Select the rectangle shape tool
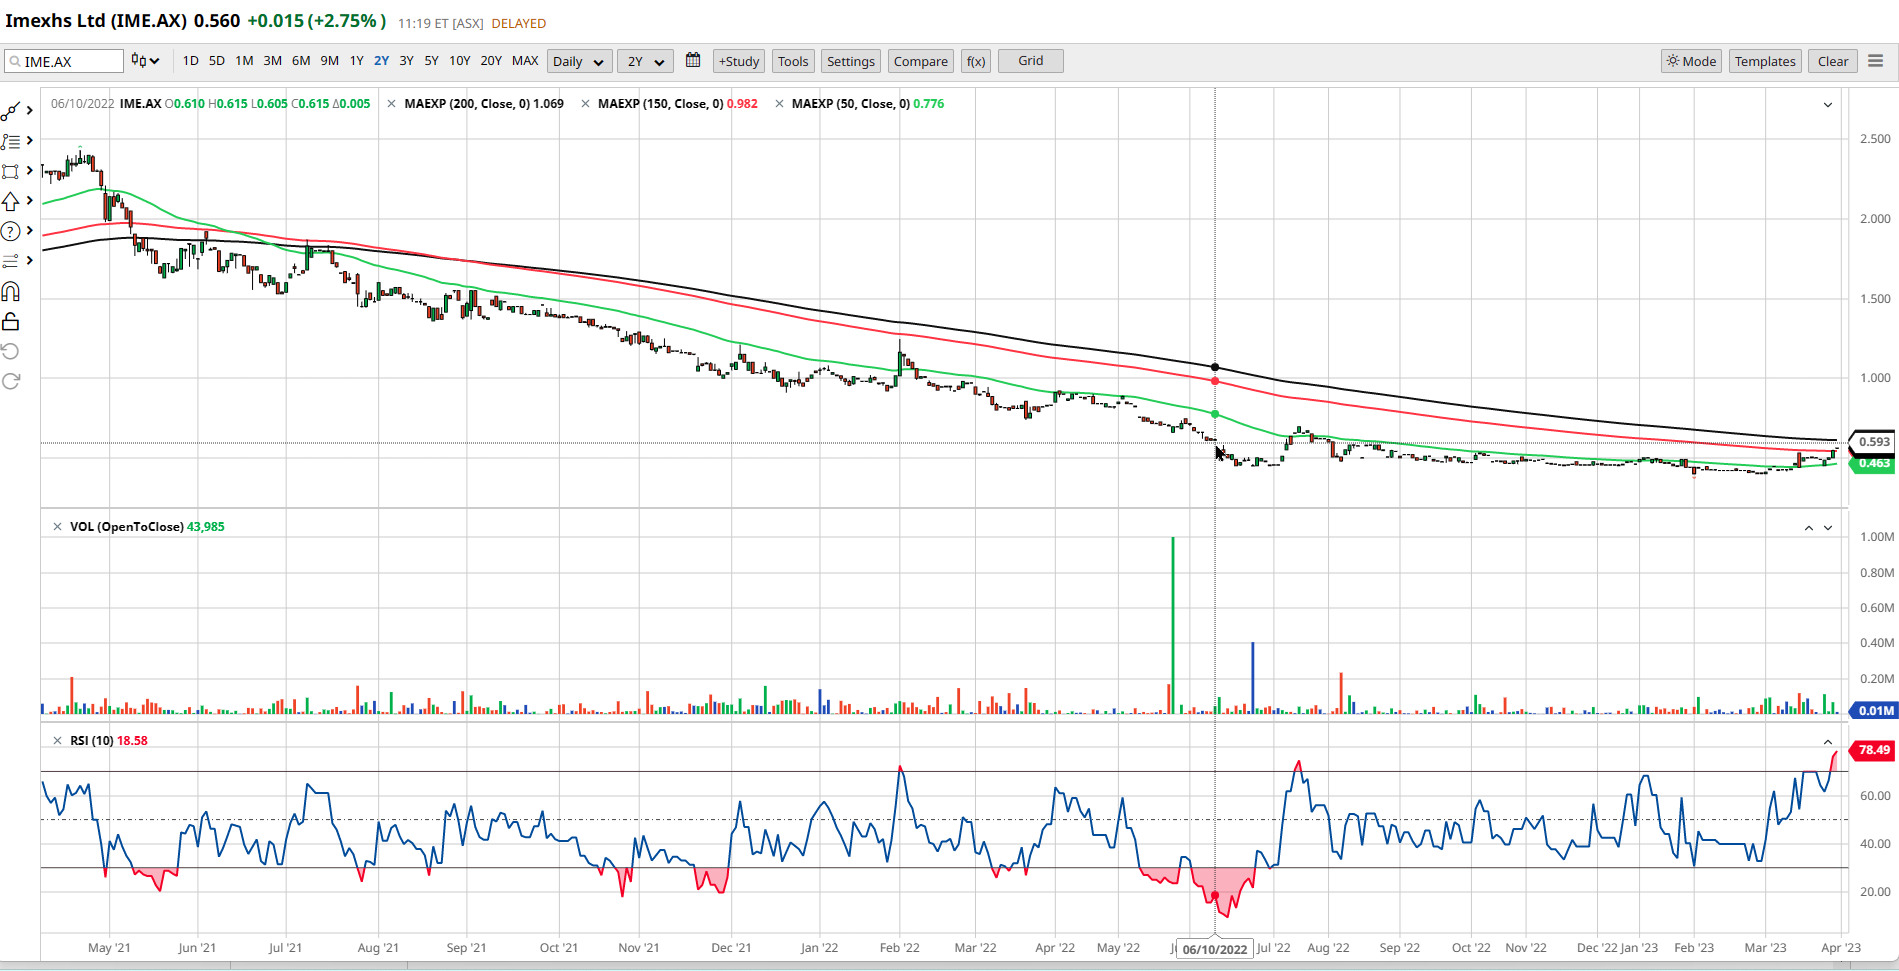Image resolution: width=1899 pixels, height=971 pixels. 11,171
